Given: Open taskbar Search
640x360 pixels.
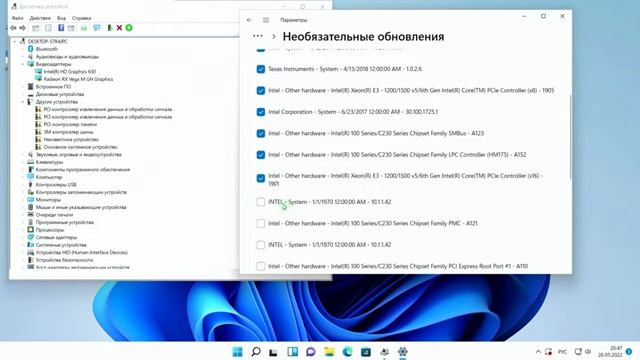Looking at the screenshot, I should [256, 351].
